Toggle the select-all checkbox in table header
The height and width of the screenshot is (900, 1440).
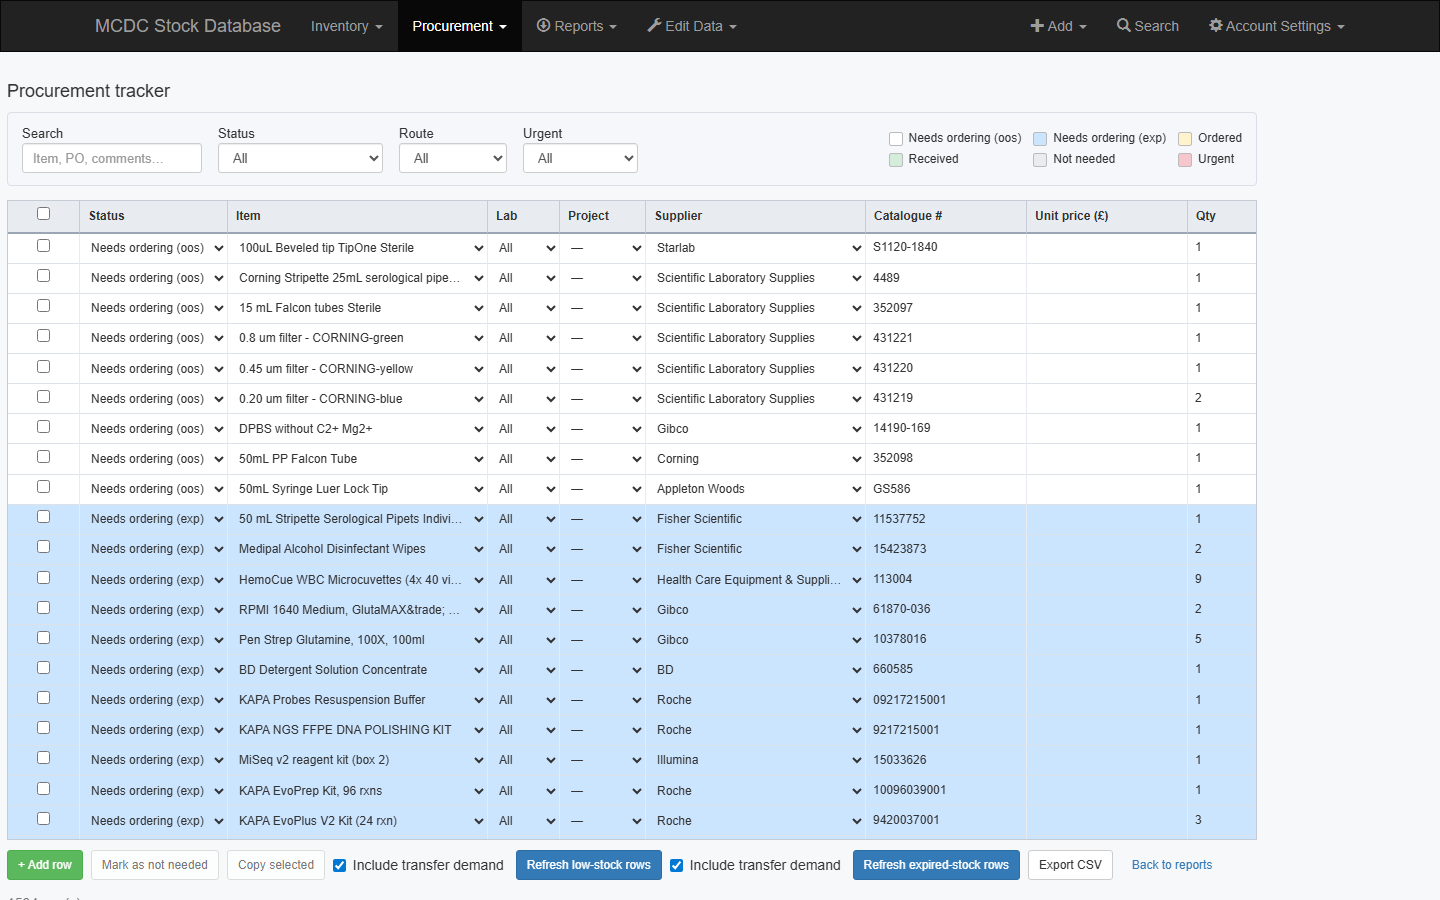43,214
